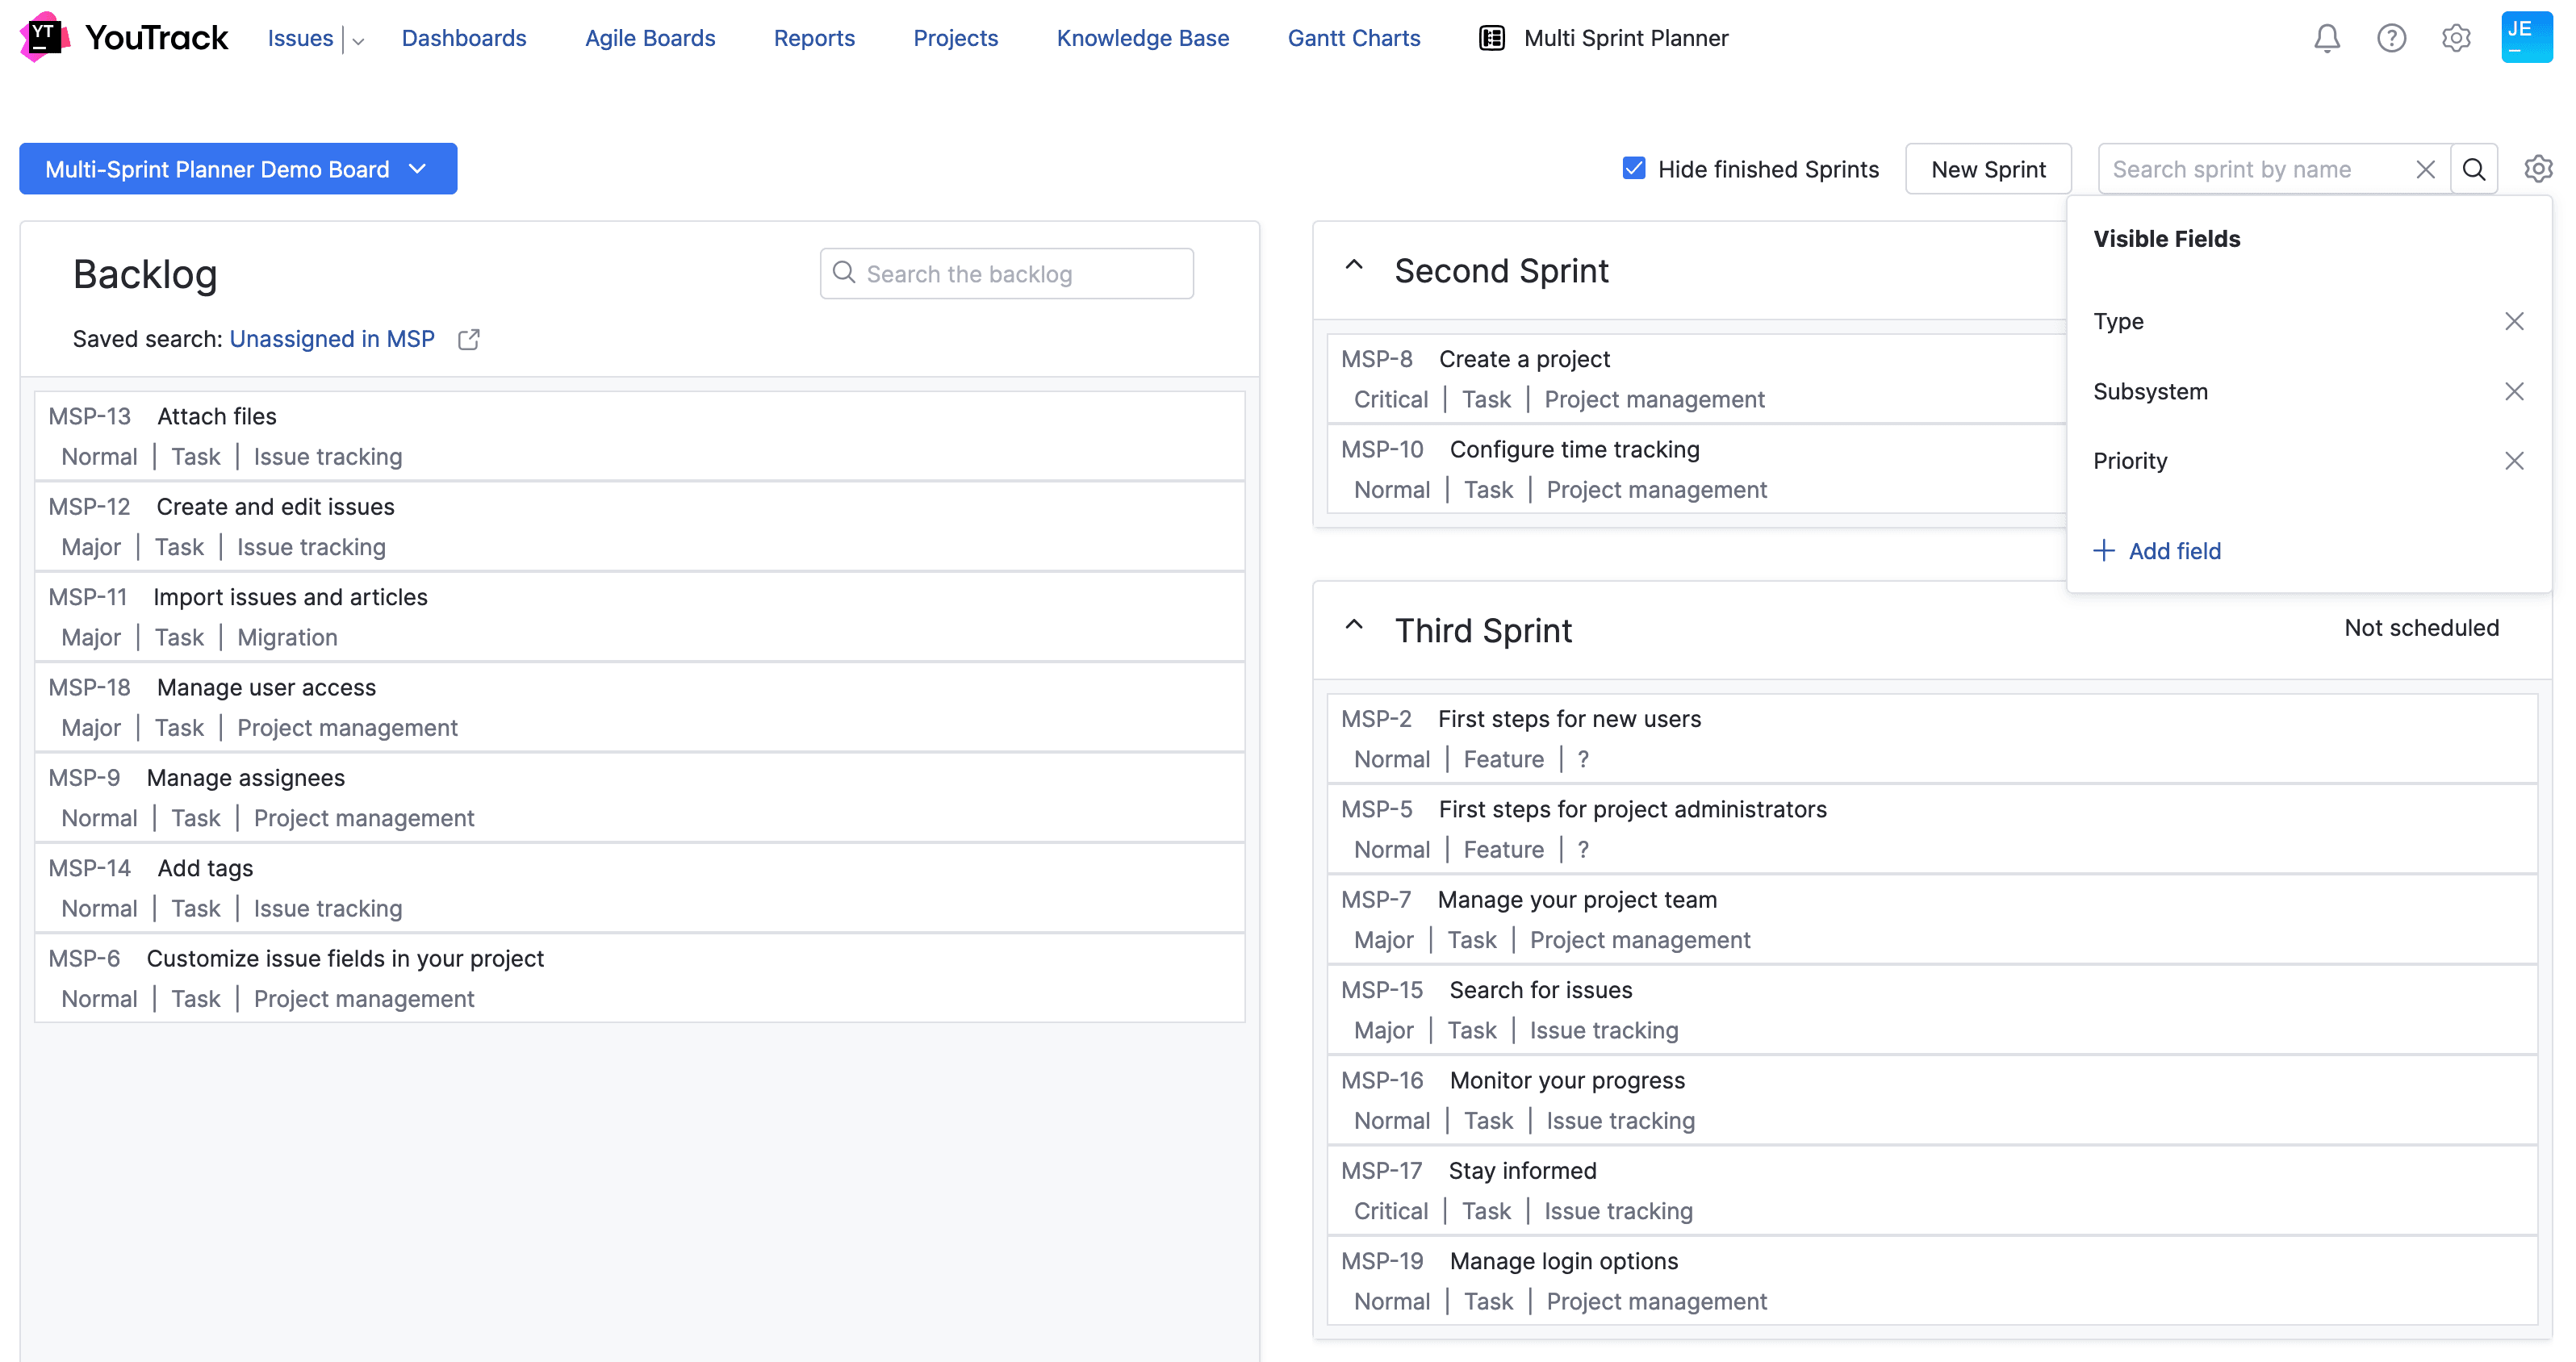Click the New Sprint button
2576x1362 pixels.
pos(1987,169)
